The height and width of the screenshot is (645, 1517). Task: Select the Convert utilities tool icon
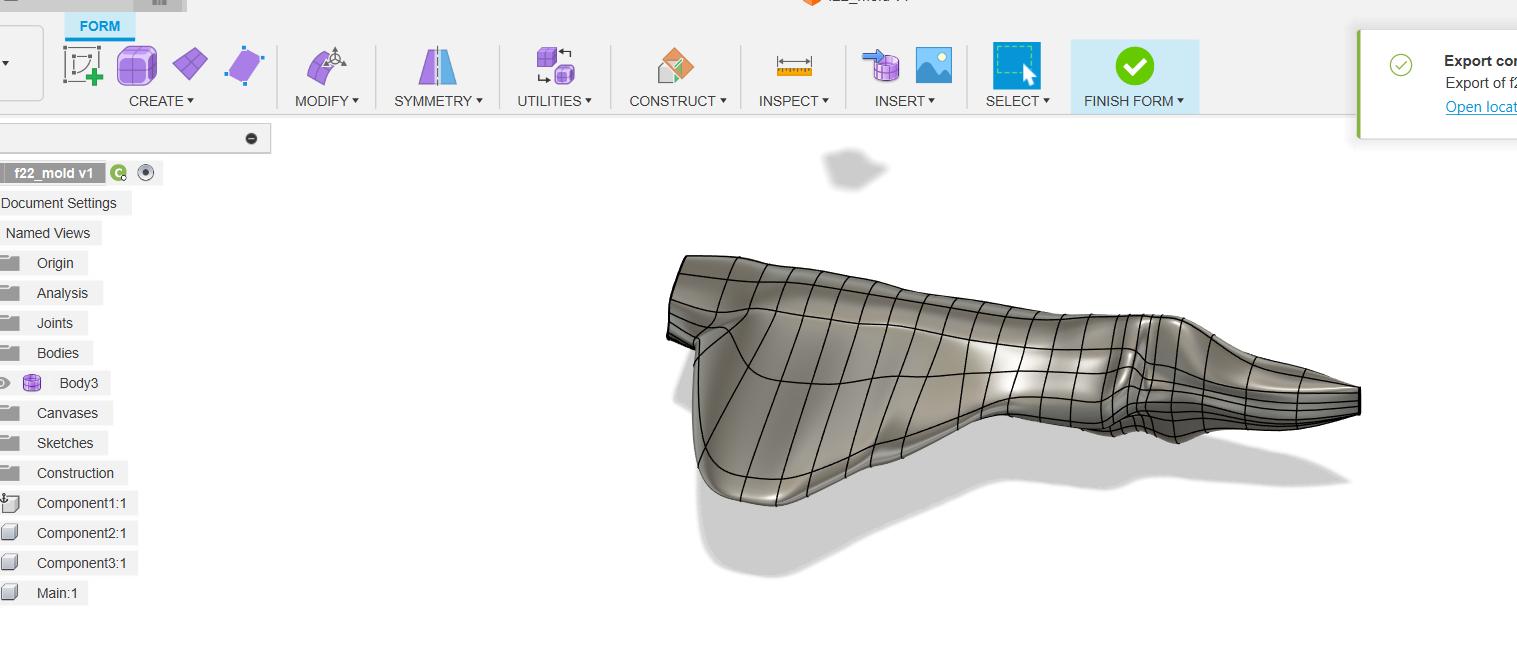555,66
